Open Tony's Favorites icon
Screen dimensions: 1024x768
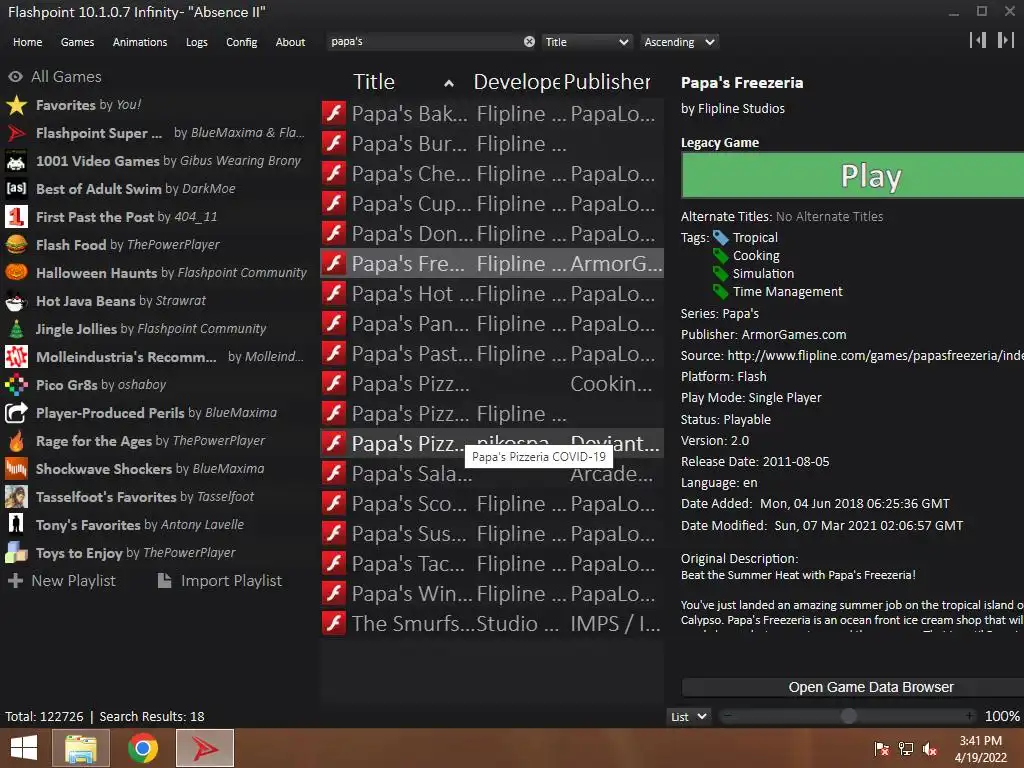[16, 525]
